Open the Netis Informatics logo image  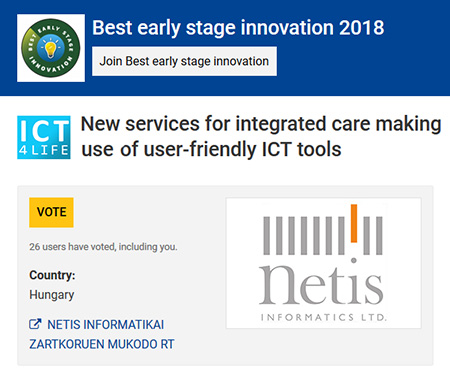tap(324, 263)
